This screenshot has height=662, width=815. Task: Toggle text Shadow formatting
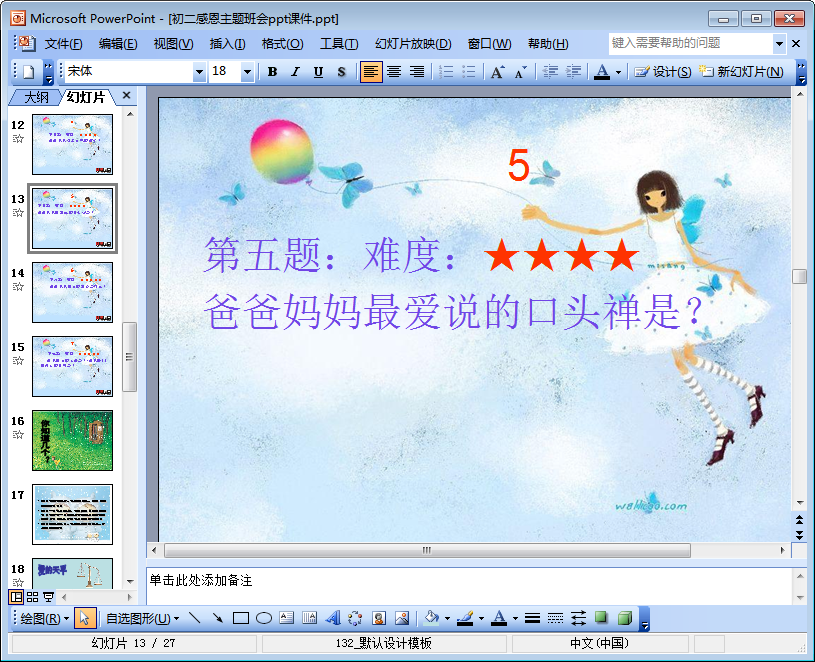pyautogui.click(x=341, y=72)
